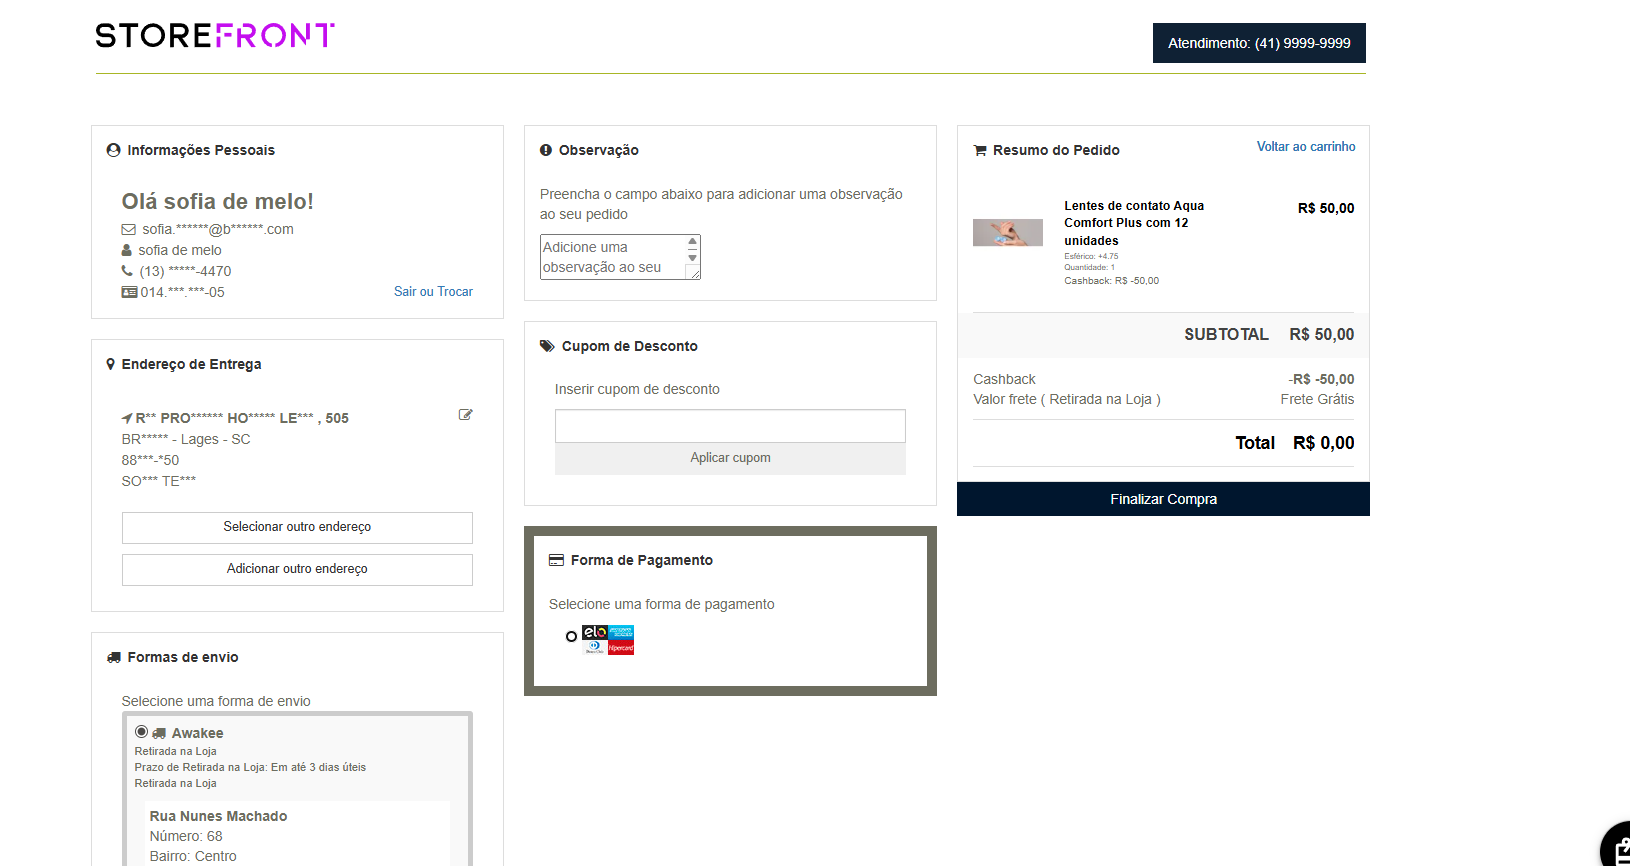Select the credit card payment radio button

point(571,636)
